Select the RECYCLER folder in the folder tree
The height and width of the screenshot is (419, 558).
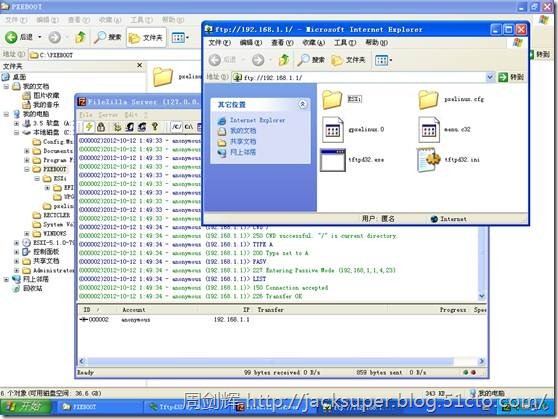point(51,215)
